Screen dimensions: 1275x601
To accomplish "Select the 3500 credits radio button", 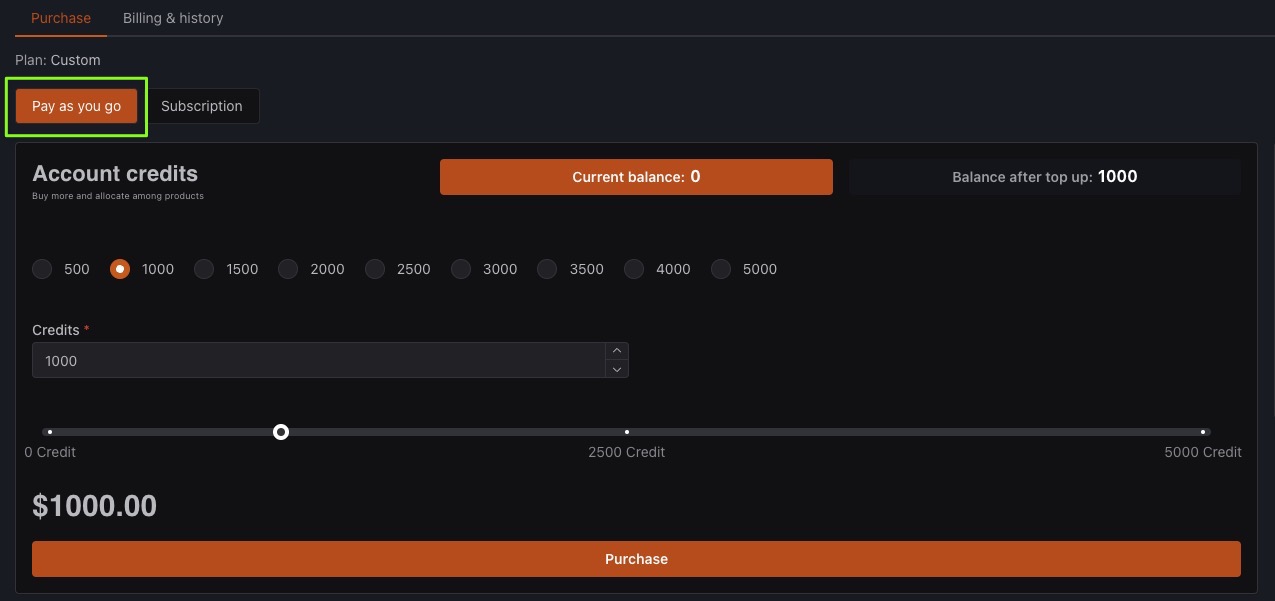I will click(547, 269).
